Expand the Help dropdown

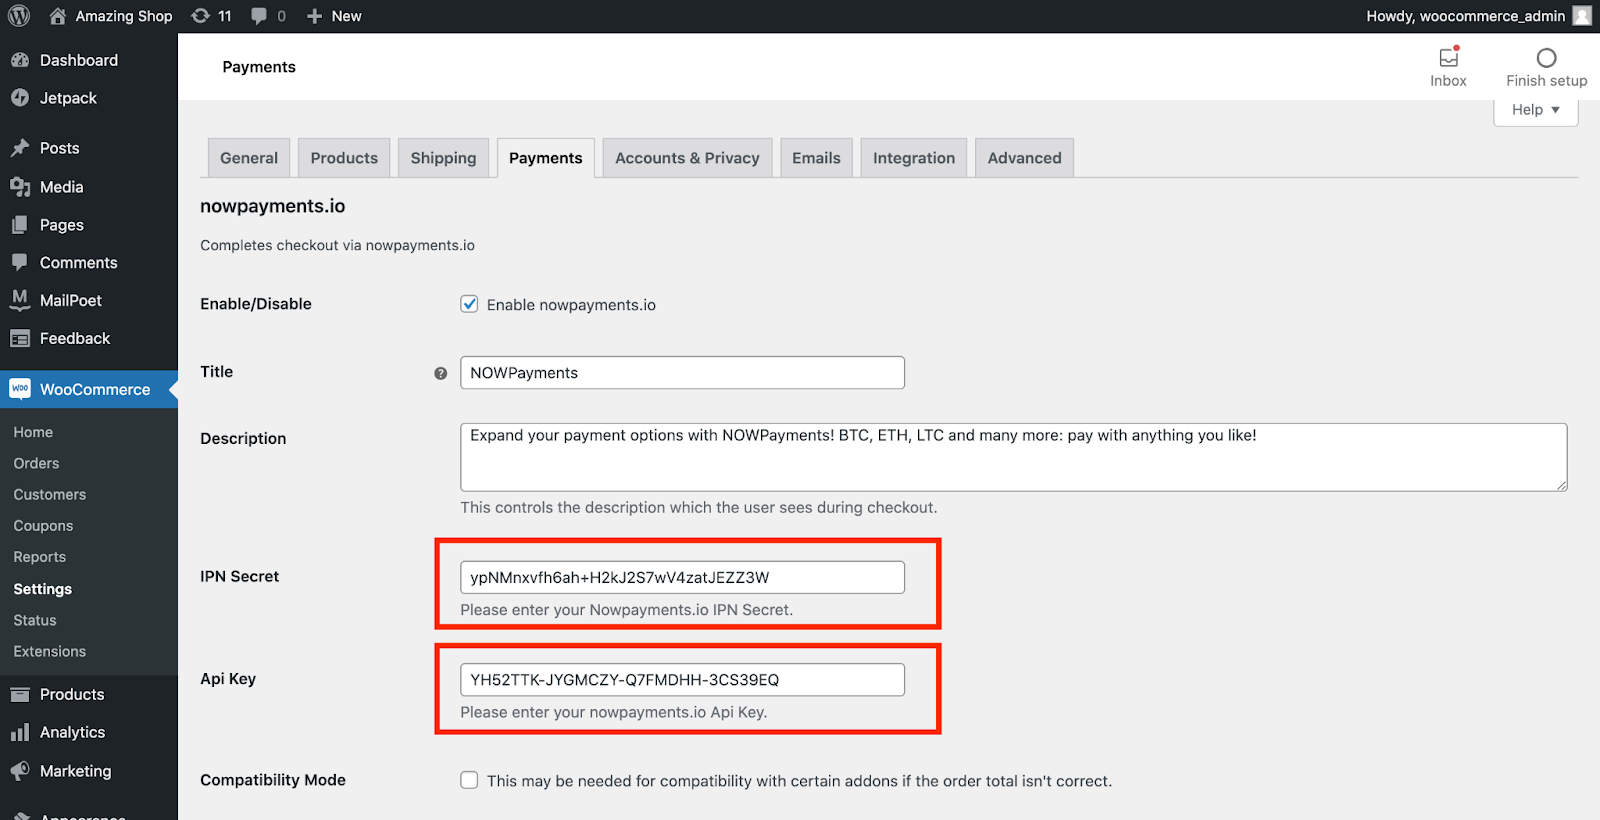tap(1535, 110)
